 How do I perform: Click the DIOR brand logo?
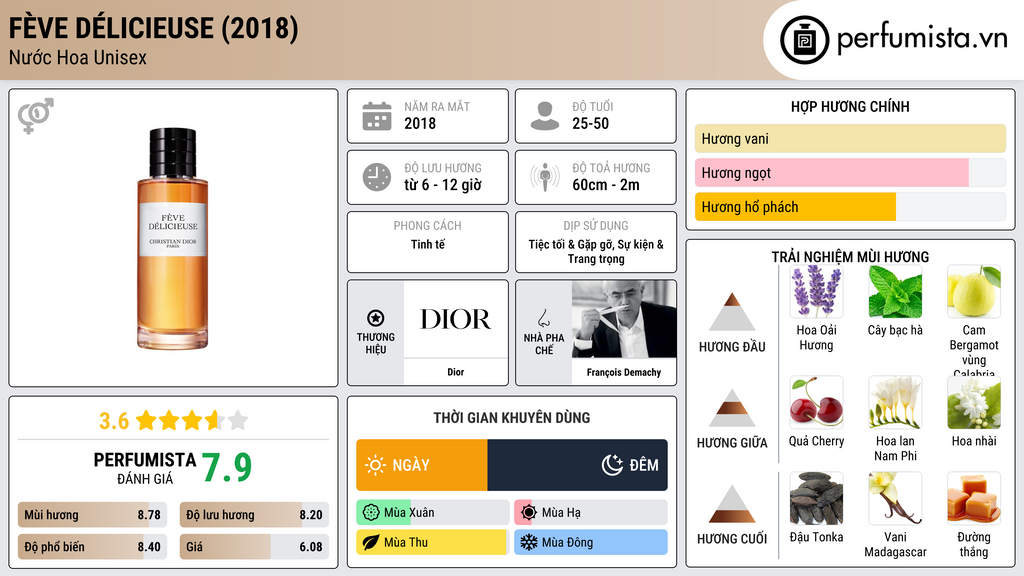(455, 319)
